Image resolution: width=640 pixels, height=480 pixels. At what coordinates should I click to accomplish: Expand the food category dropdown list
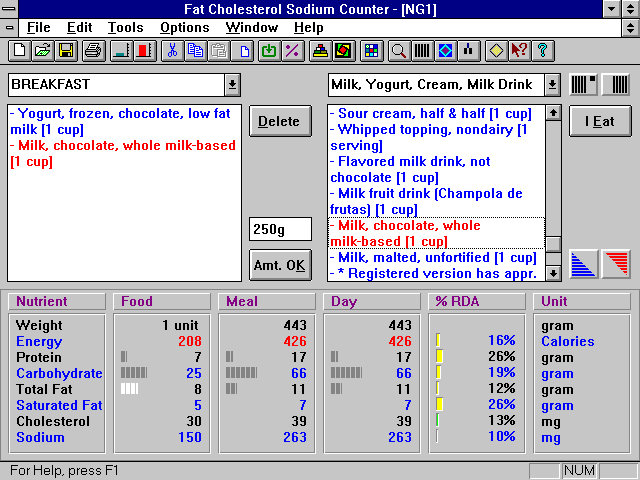click(552, 85)
